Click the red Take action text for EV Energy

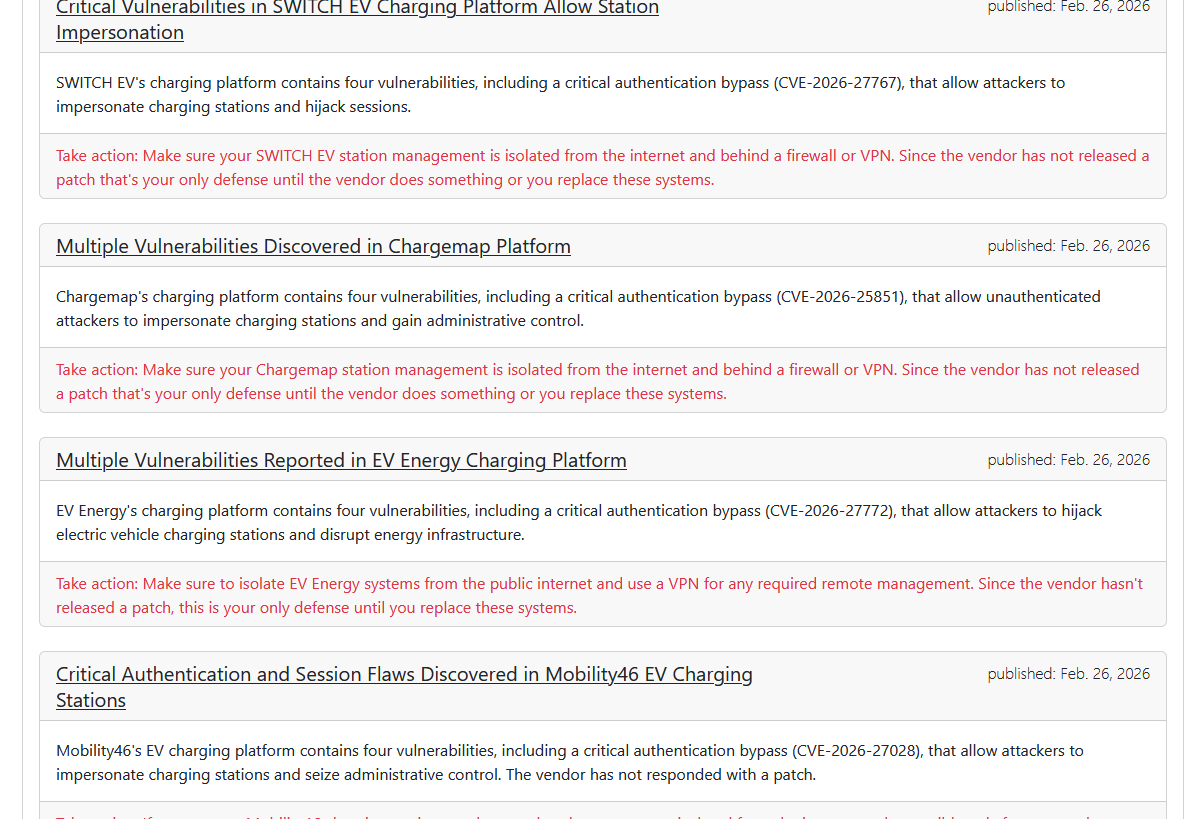click(x=599, y=596)
